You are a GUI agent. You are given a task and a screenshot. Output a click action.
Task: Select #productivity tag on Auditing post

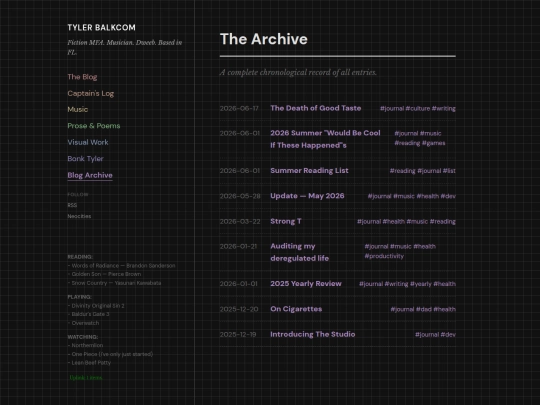click(x=384, y=256)
